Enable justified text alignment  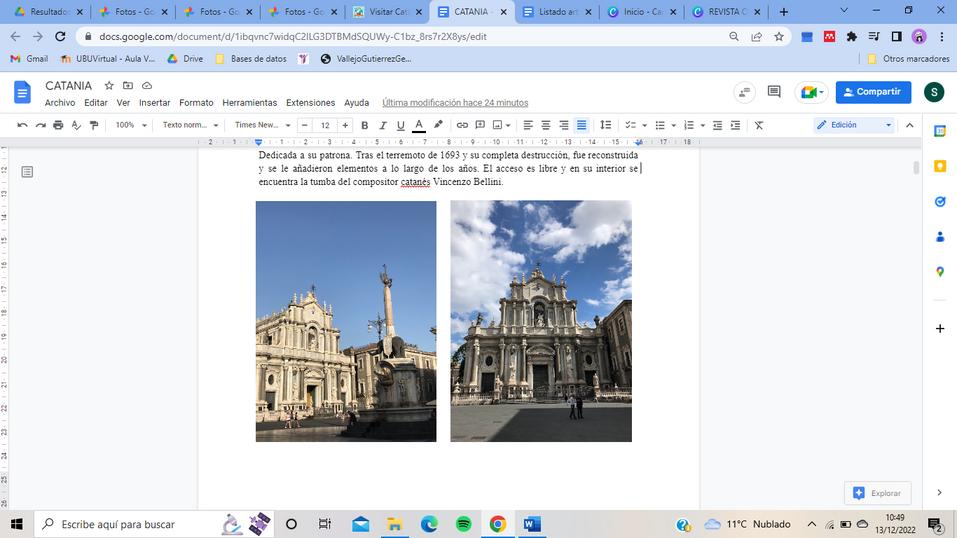click(581, 125)
